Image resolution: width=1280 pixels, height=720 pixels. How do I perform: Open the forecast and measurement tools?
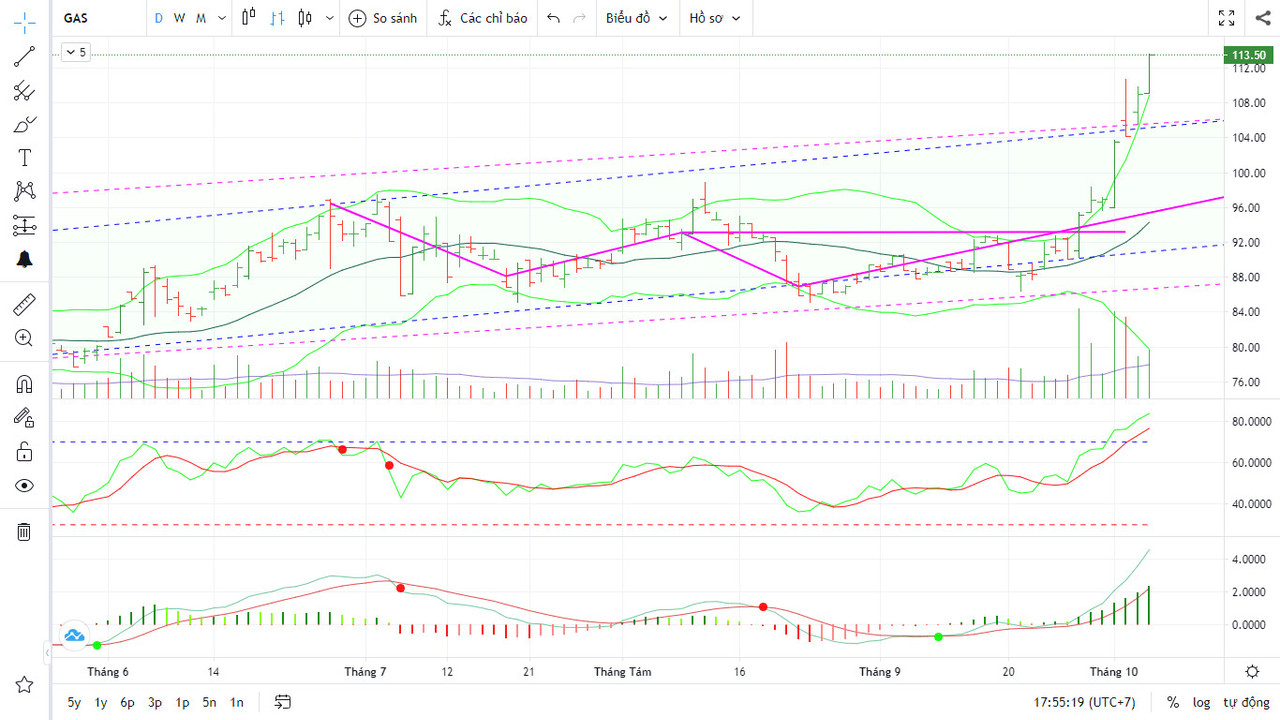24,225
